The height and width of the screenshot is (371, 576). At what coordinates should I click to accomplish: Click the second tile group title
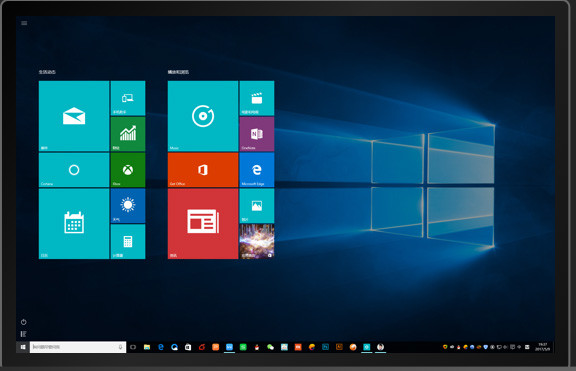[x=178, y=72]
